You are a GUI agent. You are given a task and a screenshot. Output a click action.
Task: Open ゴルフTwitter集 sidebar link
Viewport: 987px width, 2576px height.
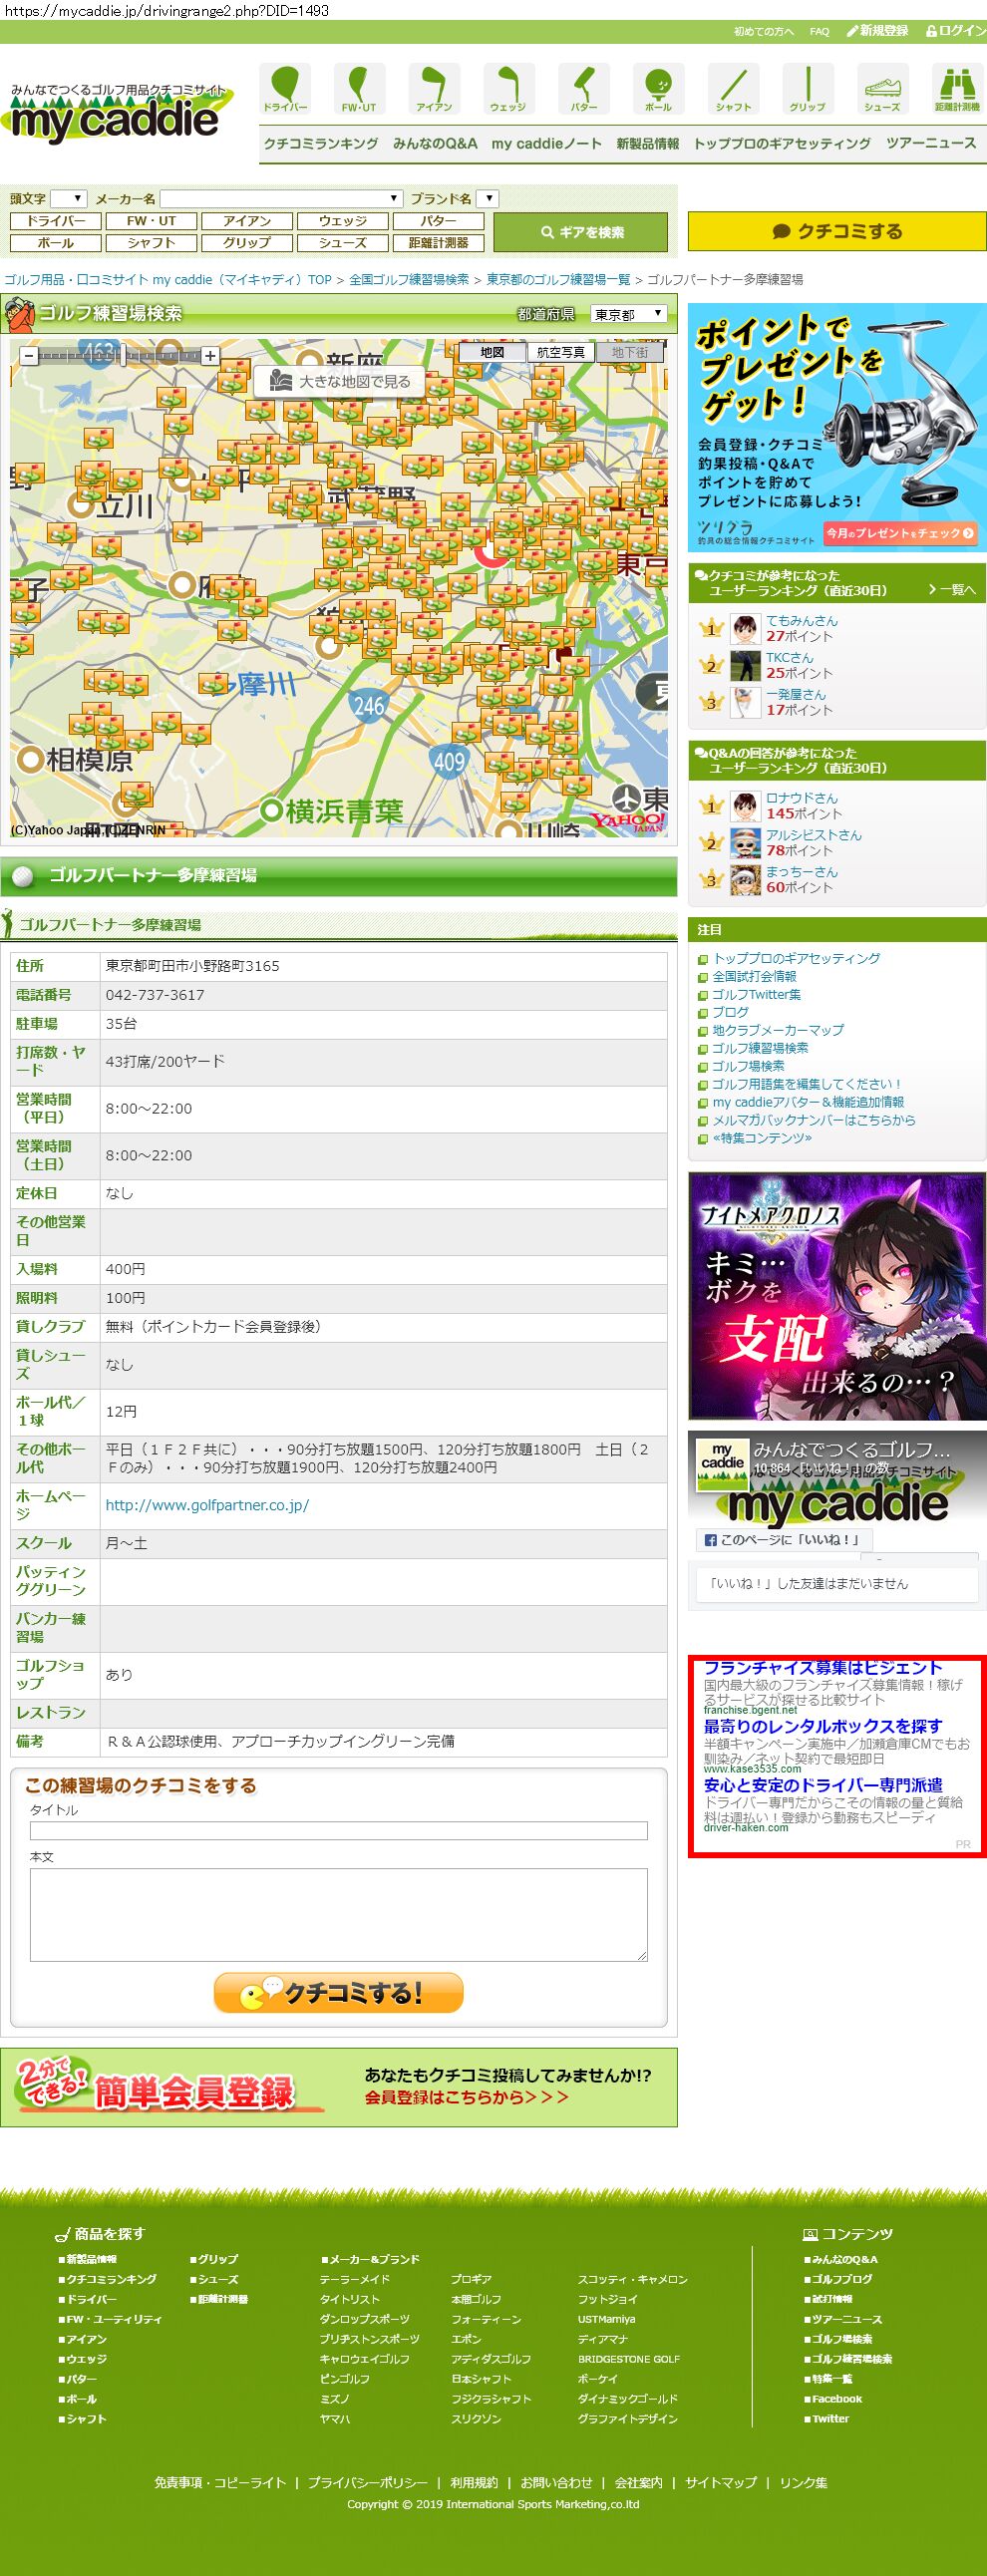(757, 994)
